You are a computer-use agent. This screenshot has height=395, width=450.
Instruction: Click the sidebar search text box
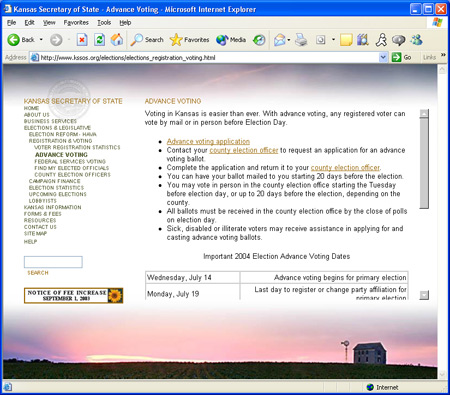(x=53, y=262)
